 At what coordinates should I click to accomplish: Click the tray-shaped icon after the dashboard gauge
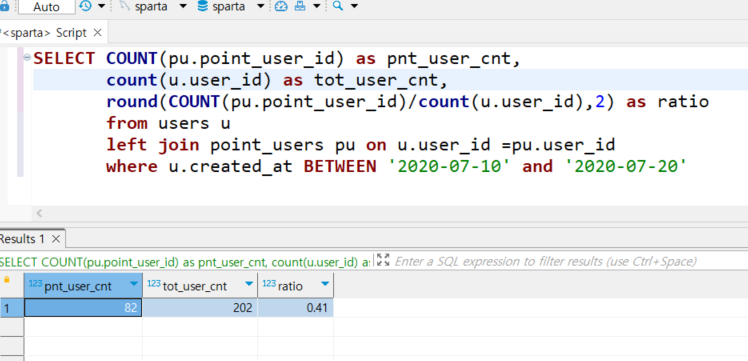pyautogui.click(x=300, y=6)
